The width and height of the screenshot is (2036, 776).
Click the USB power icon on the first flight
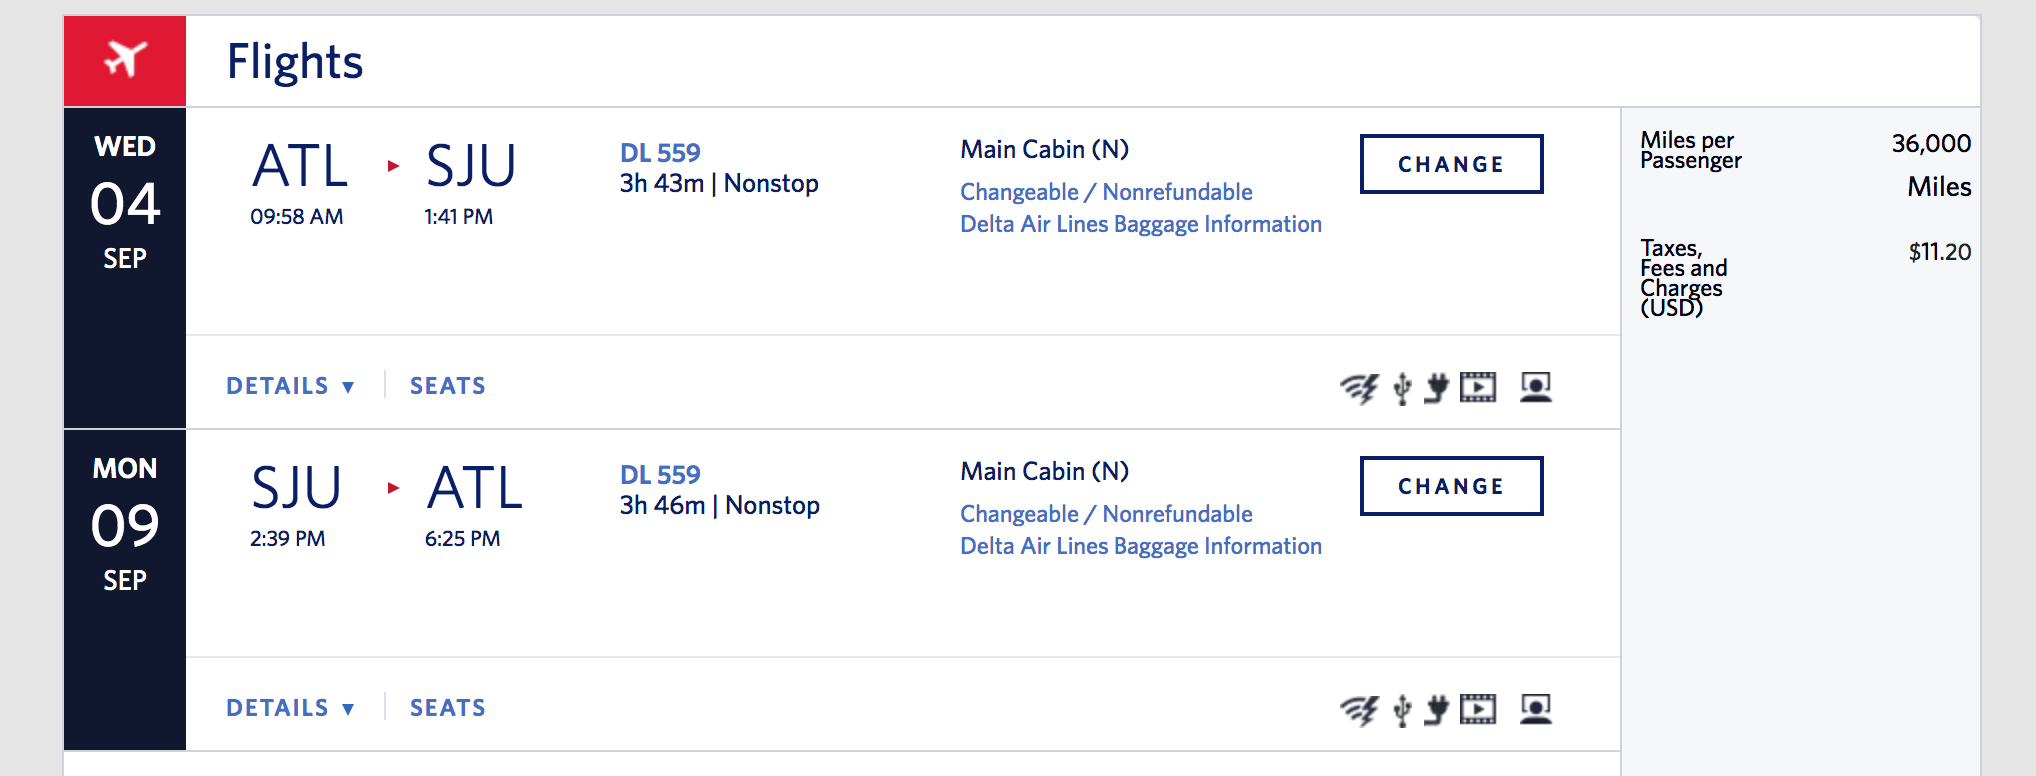tap(1402, 388)
